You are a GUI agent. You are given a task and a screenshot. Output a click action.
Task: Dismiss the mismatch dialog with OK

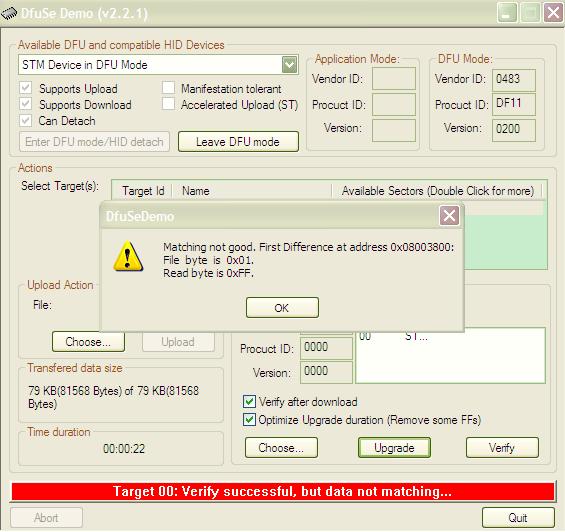click(x=282, y=307)
